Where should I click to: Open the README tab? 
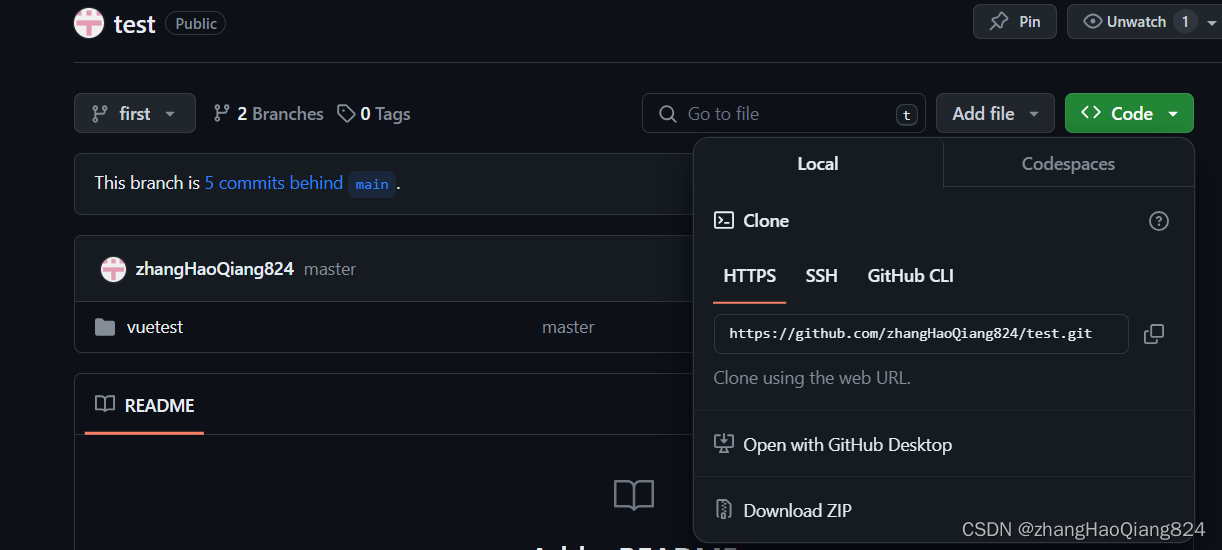145,405
